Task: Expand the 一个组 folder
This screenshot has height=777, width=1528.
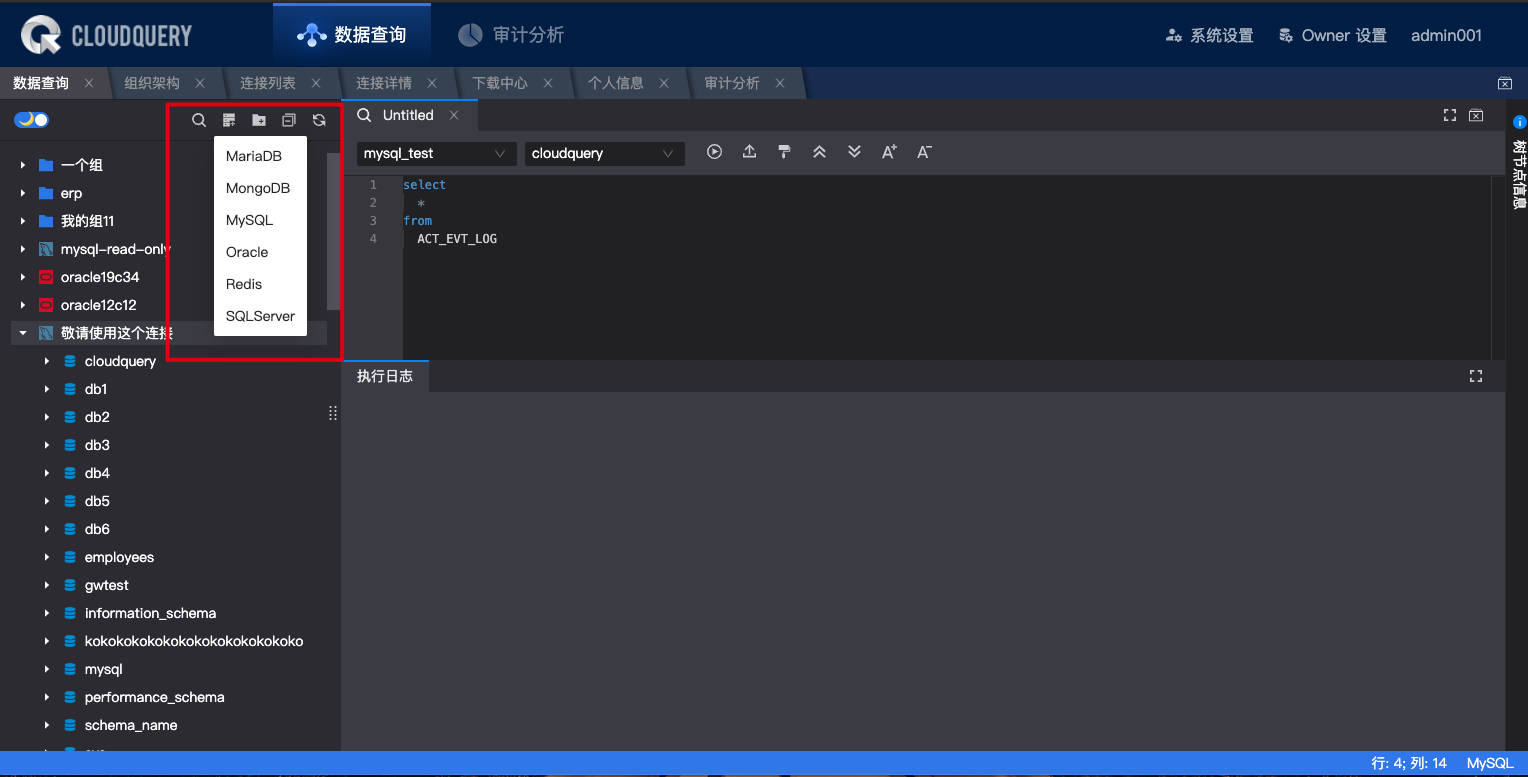Action: tap(23, 165)
